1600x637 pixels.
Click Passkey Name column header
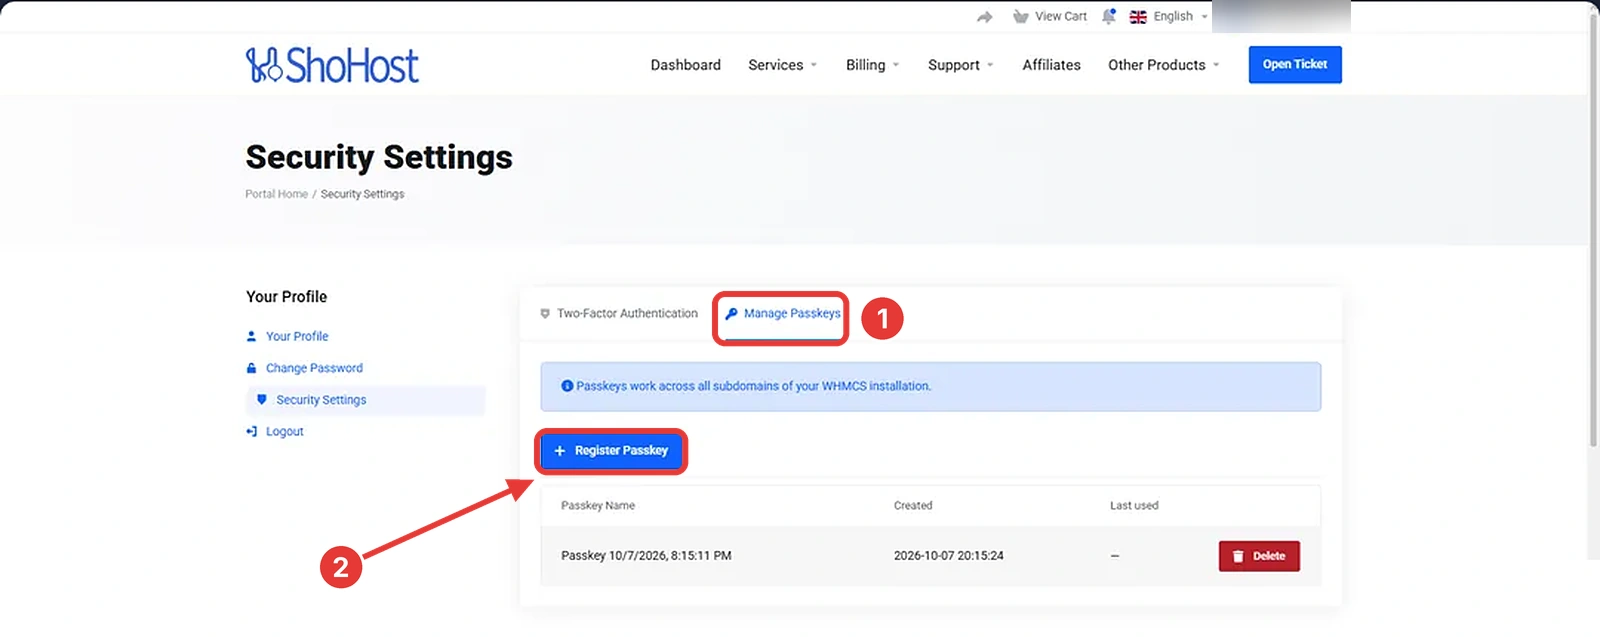[598, 505]
